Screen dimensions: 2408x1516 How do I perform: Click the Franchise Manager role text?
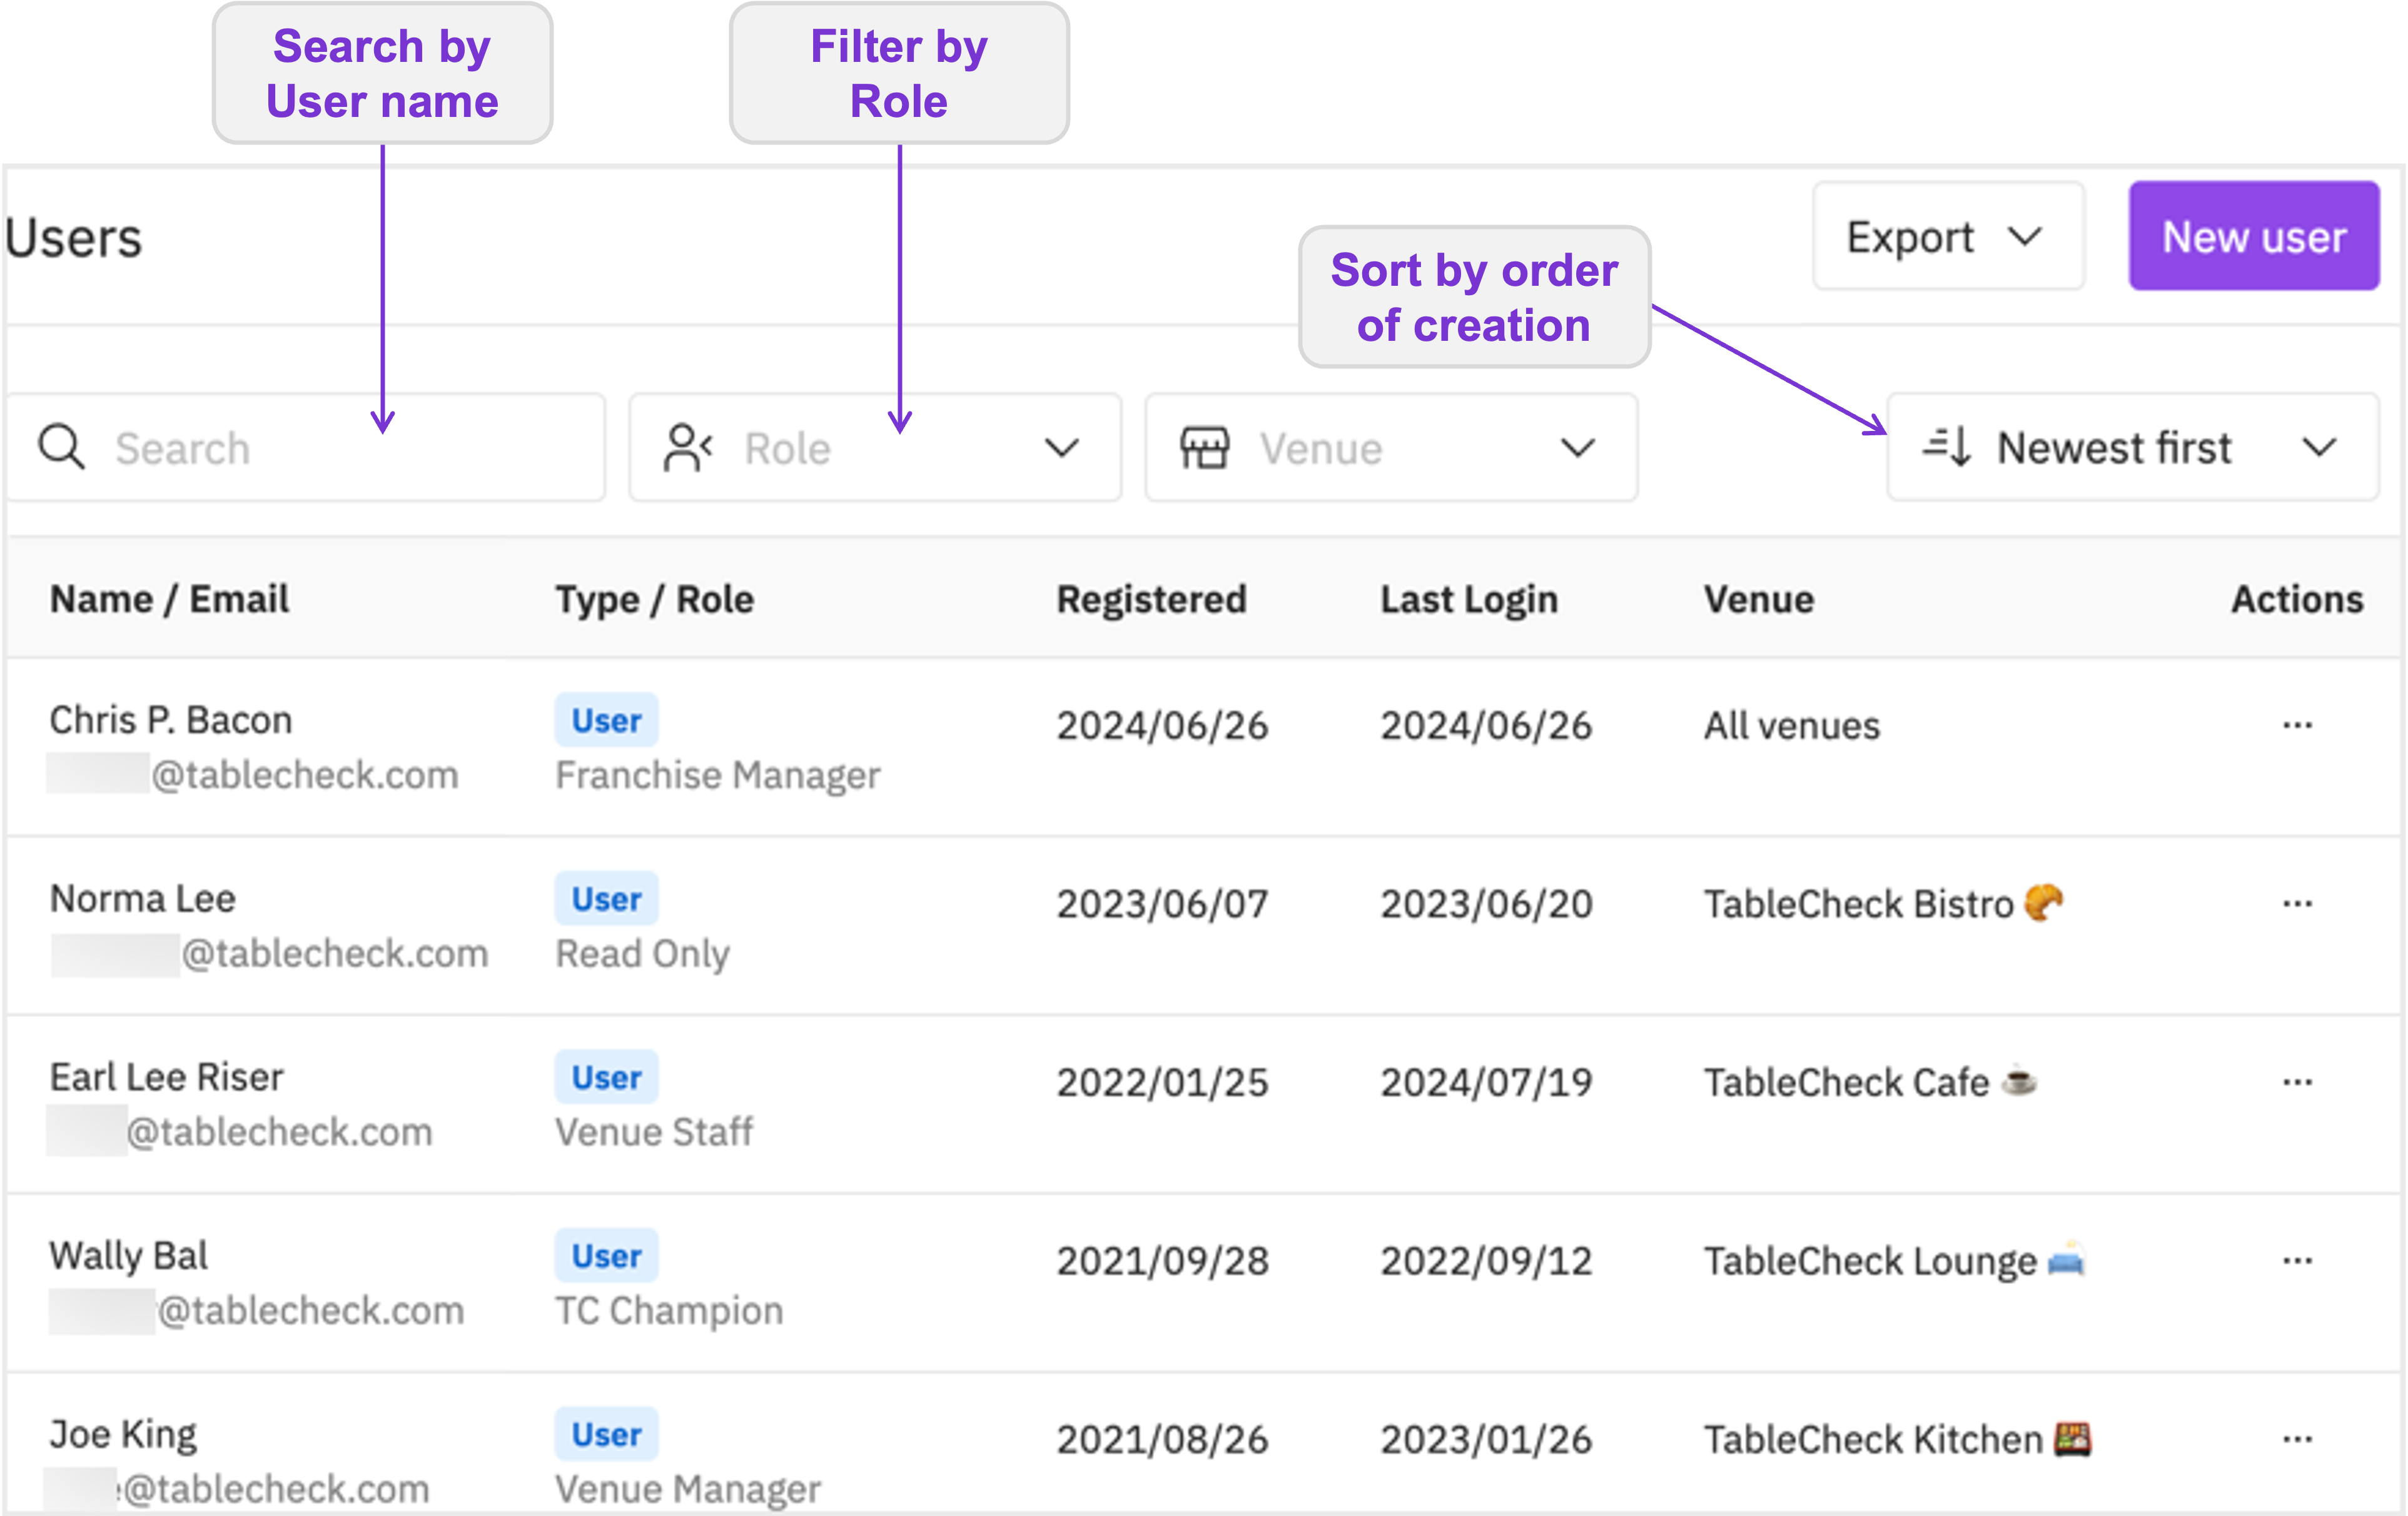(718, 776)
